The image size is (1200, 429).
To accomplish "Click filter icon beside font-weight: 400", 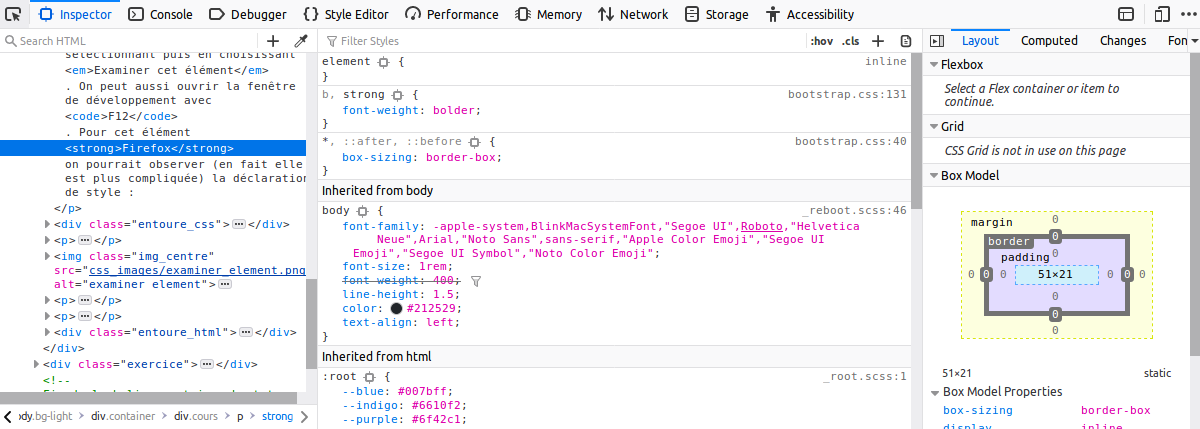I will 476,282.
